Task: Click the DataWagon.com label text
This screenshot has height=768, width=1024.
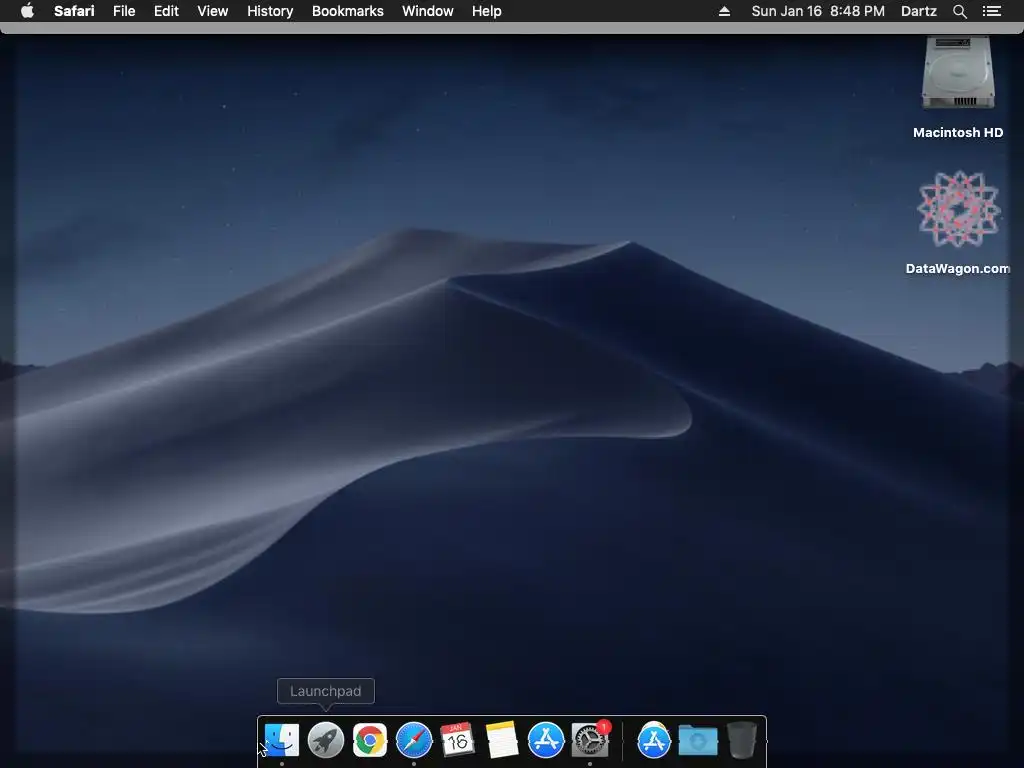Action: pyautogui.click(x=958, y=268)
